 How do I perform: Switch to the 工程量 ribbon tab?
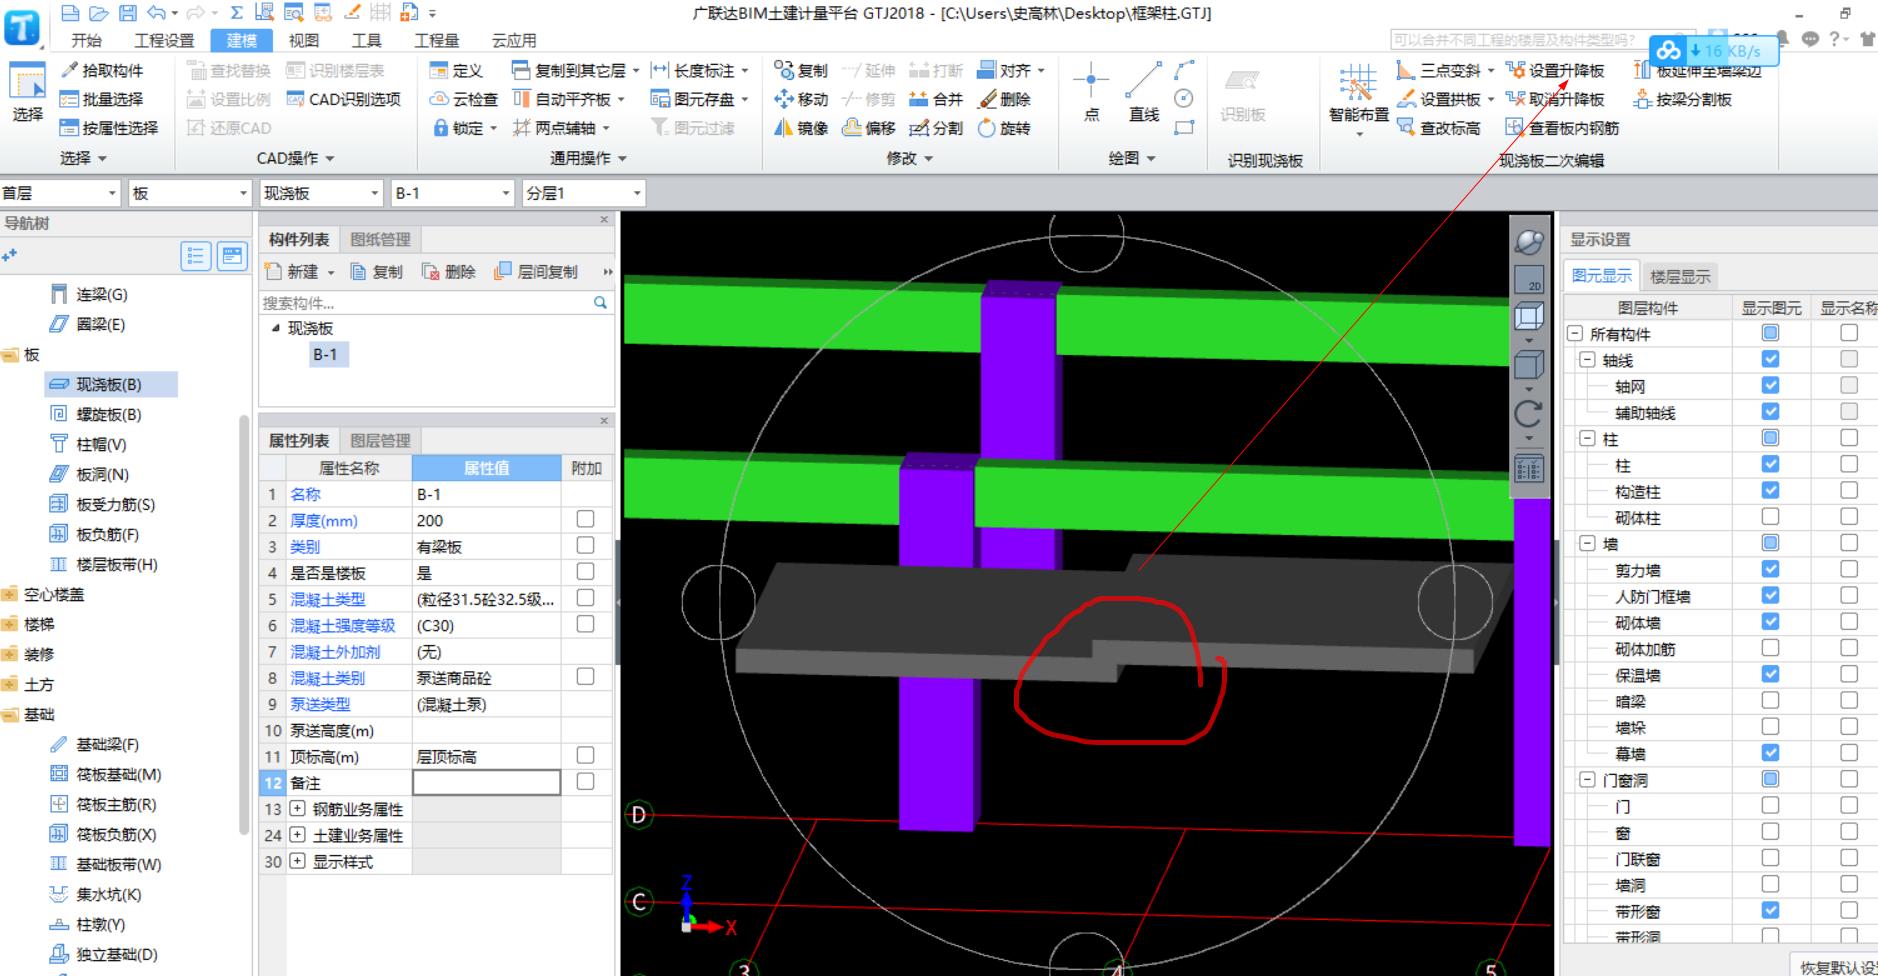tap(437, 40)
